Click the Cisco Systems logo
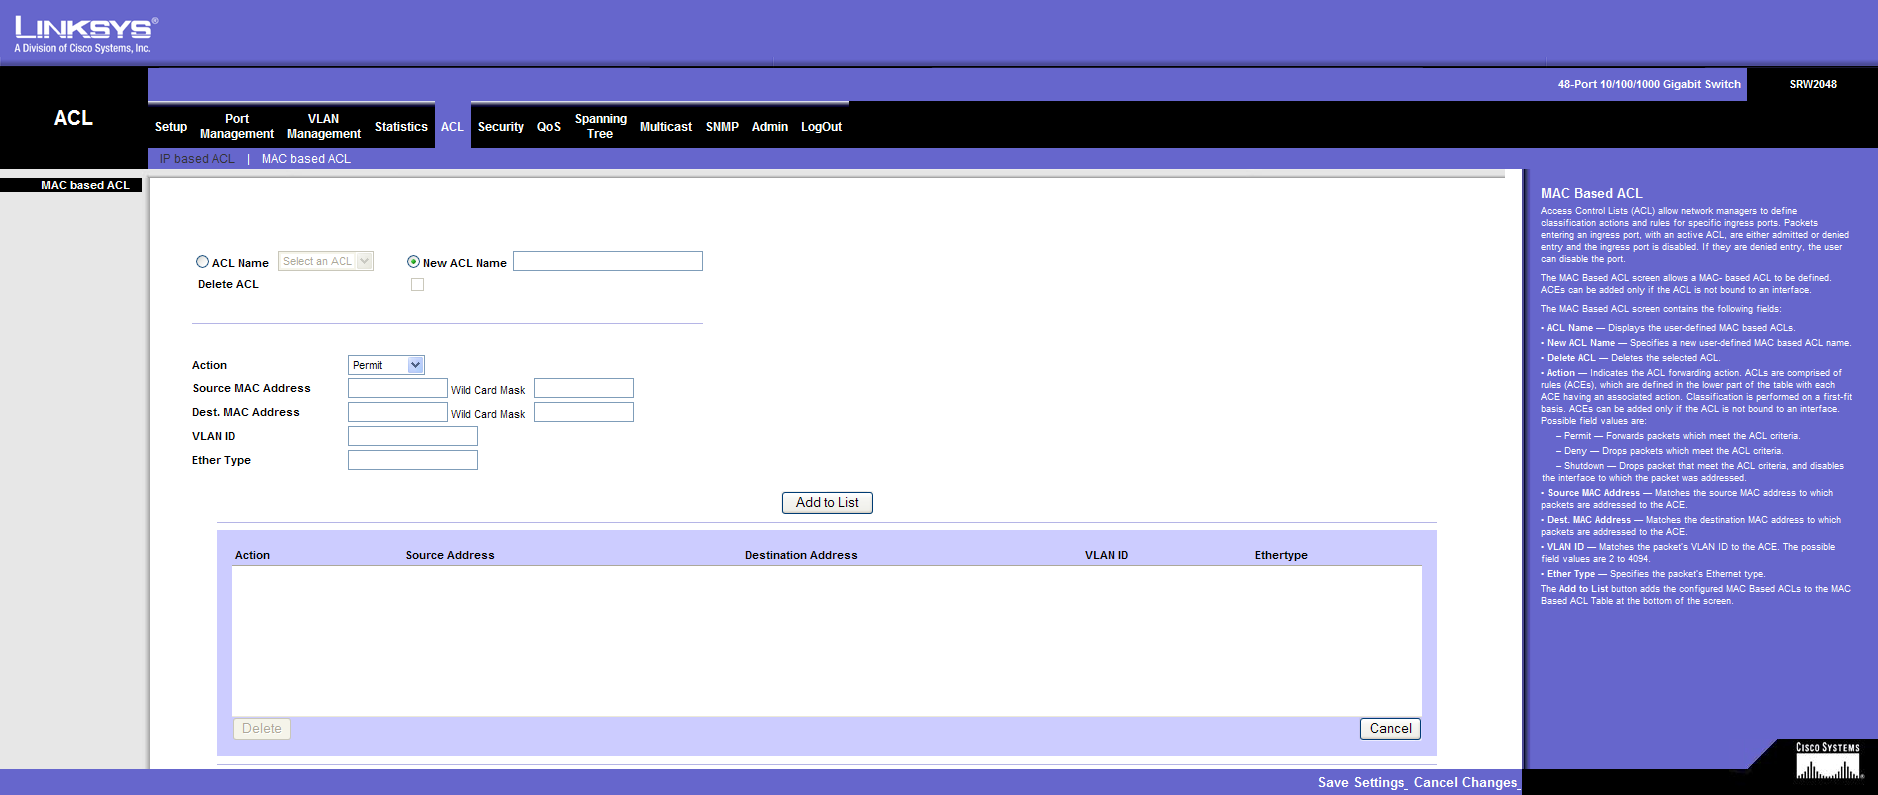Screen dimensions: 1878x795 [x=1827, y=761]
